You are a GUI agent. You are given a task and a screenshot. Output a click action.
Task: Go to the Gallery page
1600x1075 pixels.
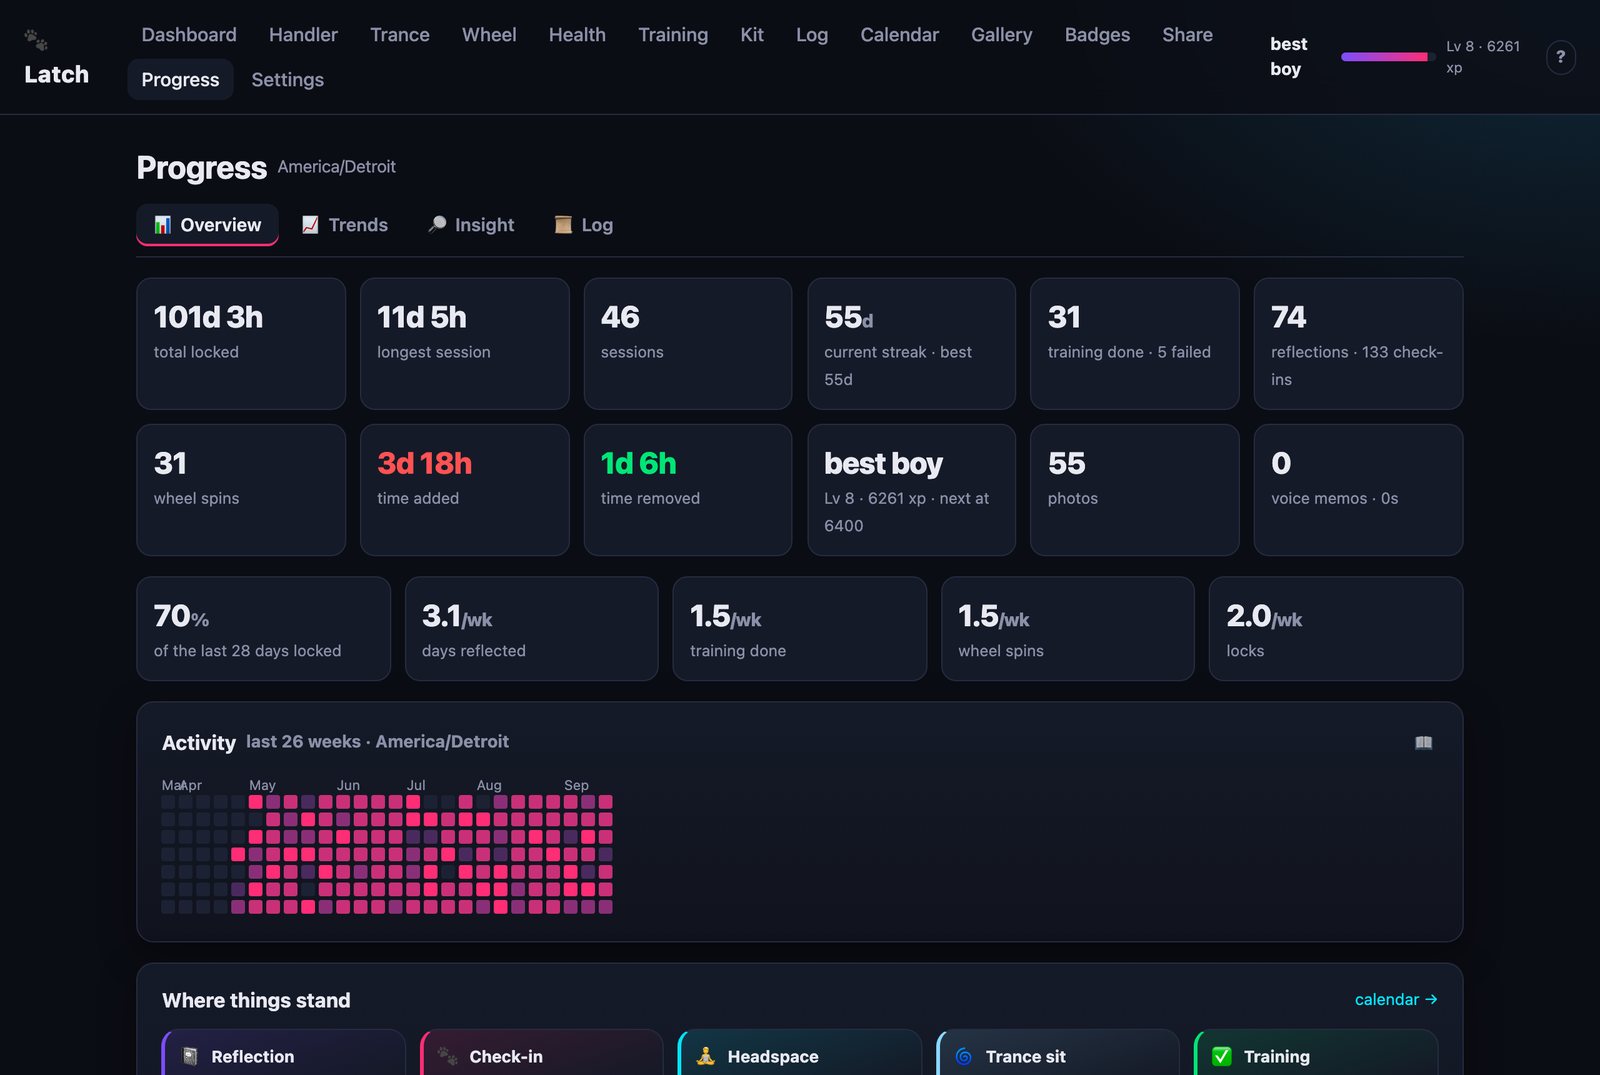(1001, 35)
